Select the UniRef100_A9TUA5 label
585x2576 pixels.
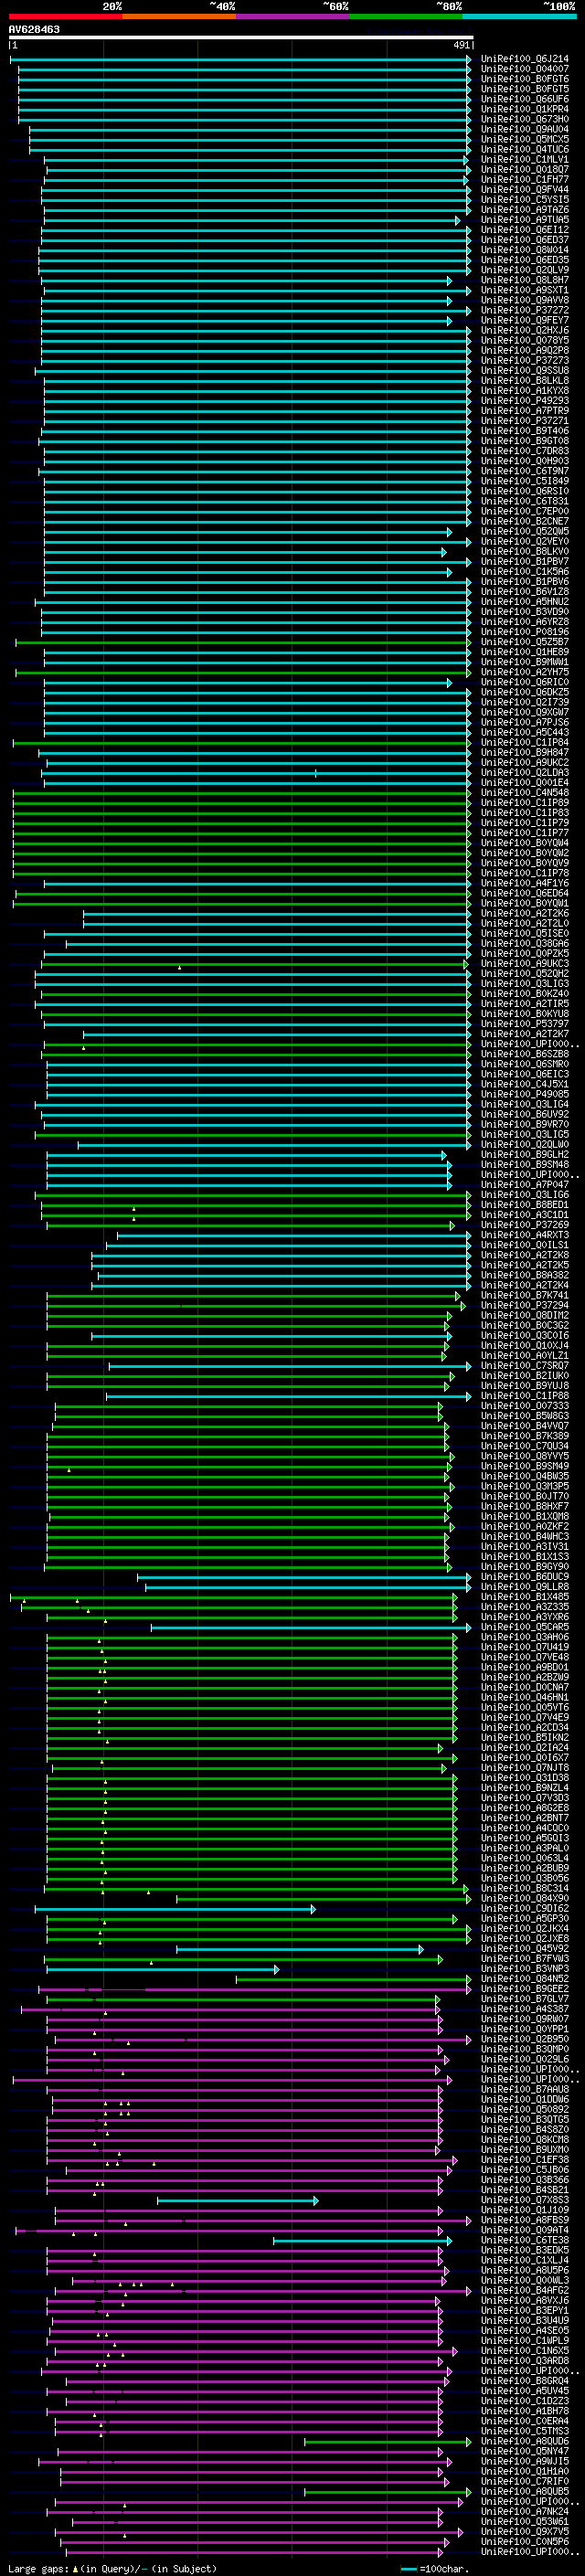pyautogui.click(x=525, y=220)
